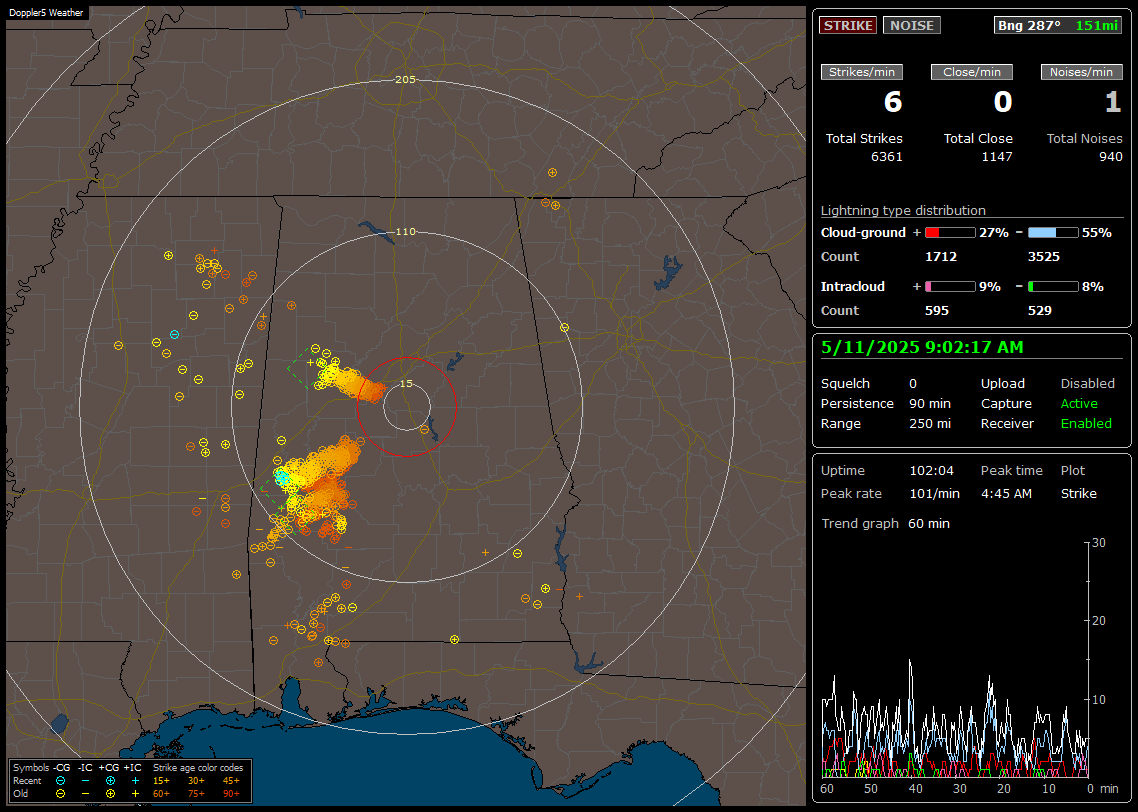Click the 45+ strike age color code

coord(231,781)
